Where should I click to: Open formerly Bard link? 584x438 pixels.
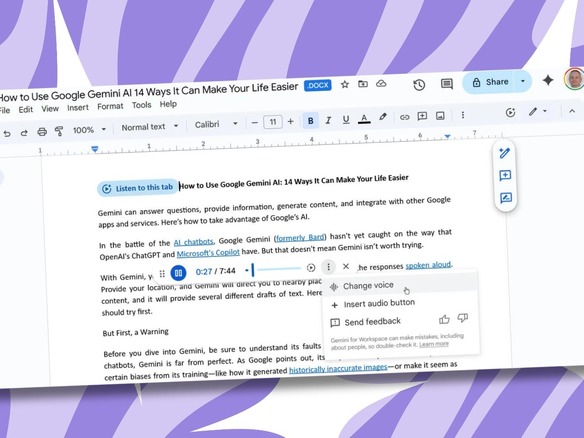tap(300, 237)
